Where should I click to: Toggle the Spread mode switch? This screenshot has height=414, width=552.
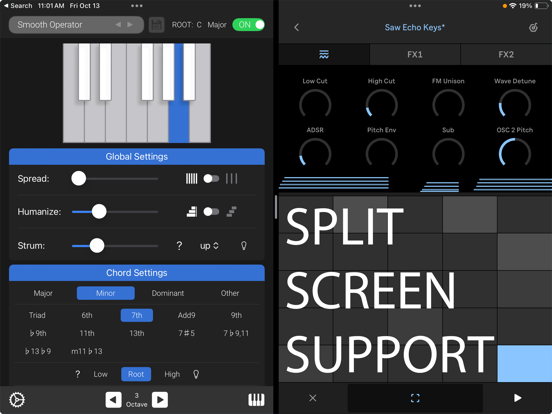click(x=211, y=178)
